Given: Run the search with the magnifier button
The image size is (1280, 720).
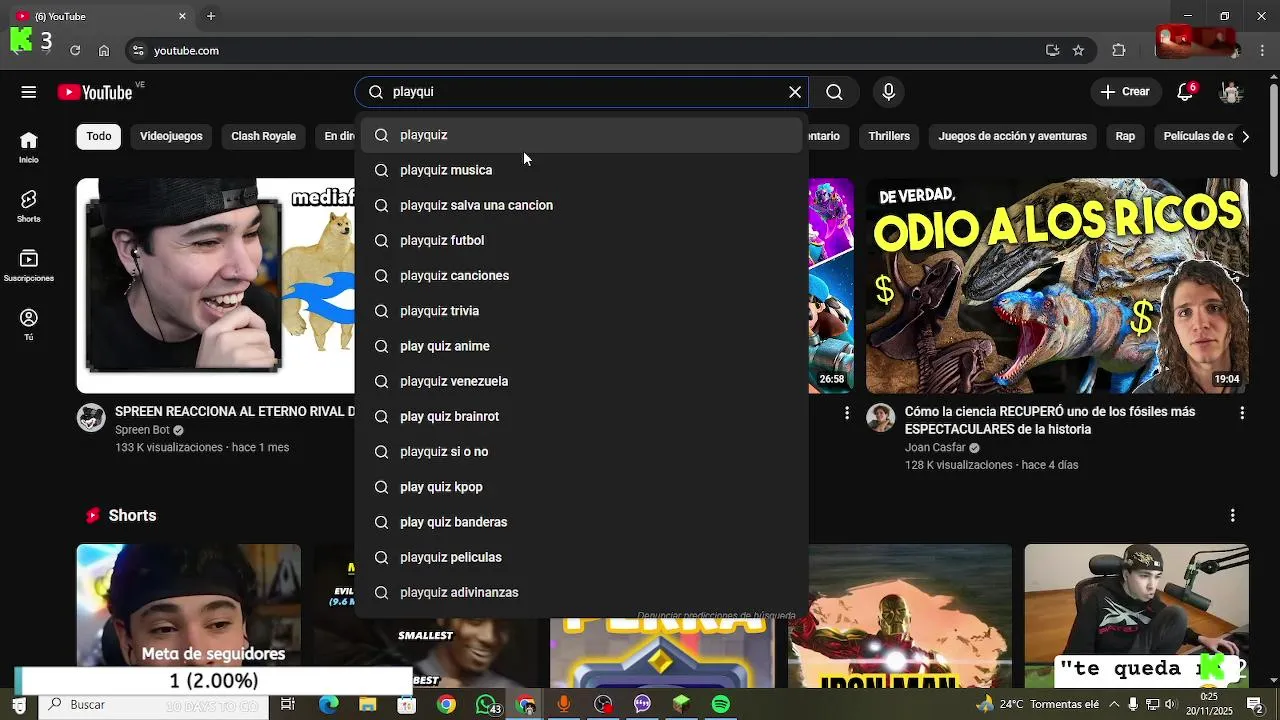Looking at the screenshot, I should coord(834,92).
